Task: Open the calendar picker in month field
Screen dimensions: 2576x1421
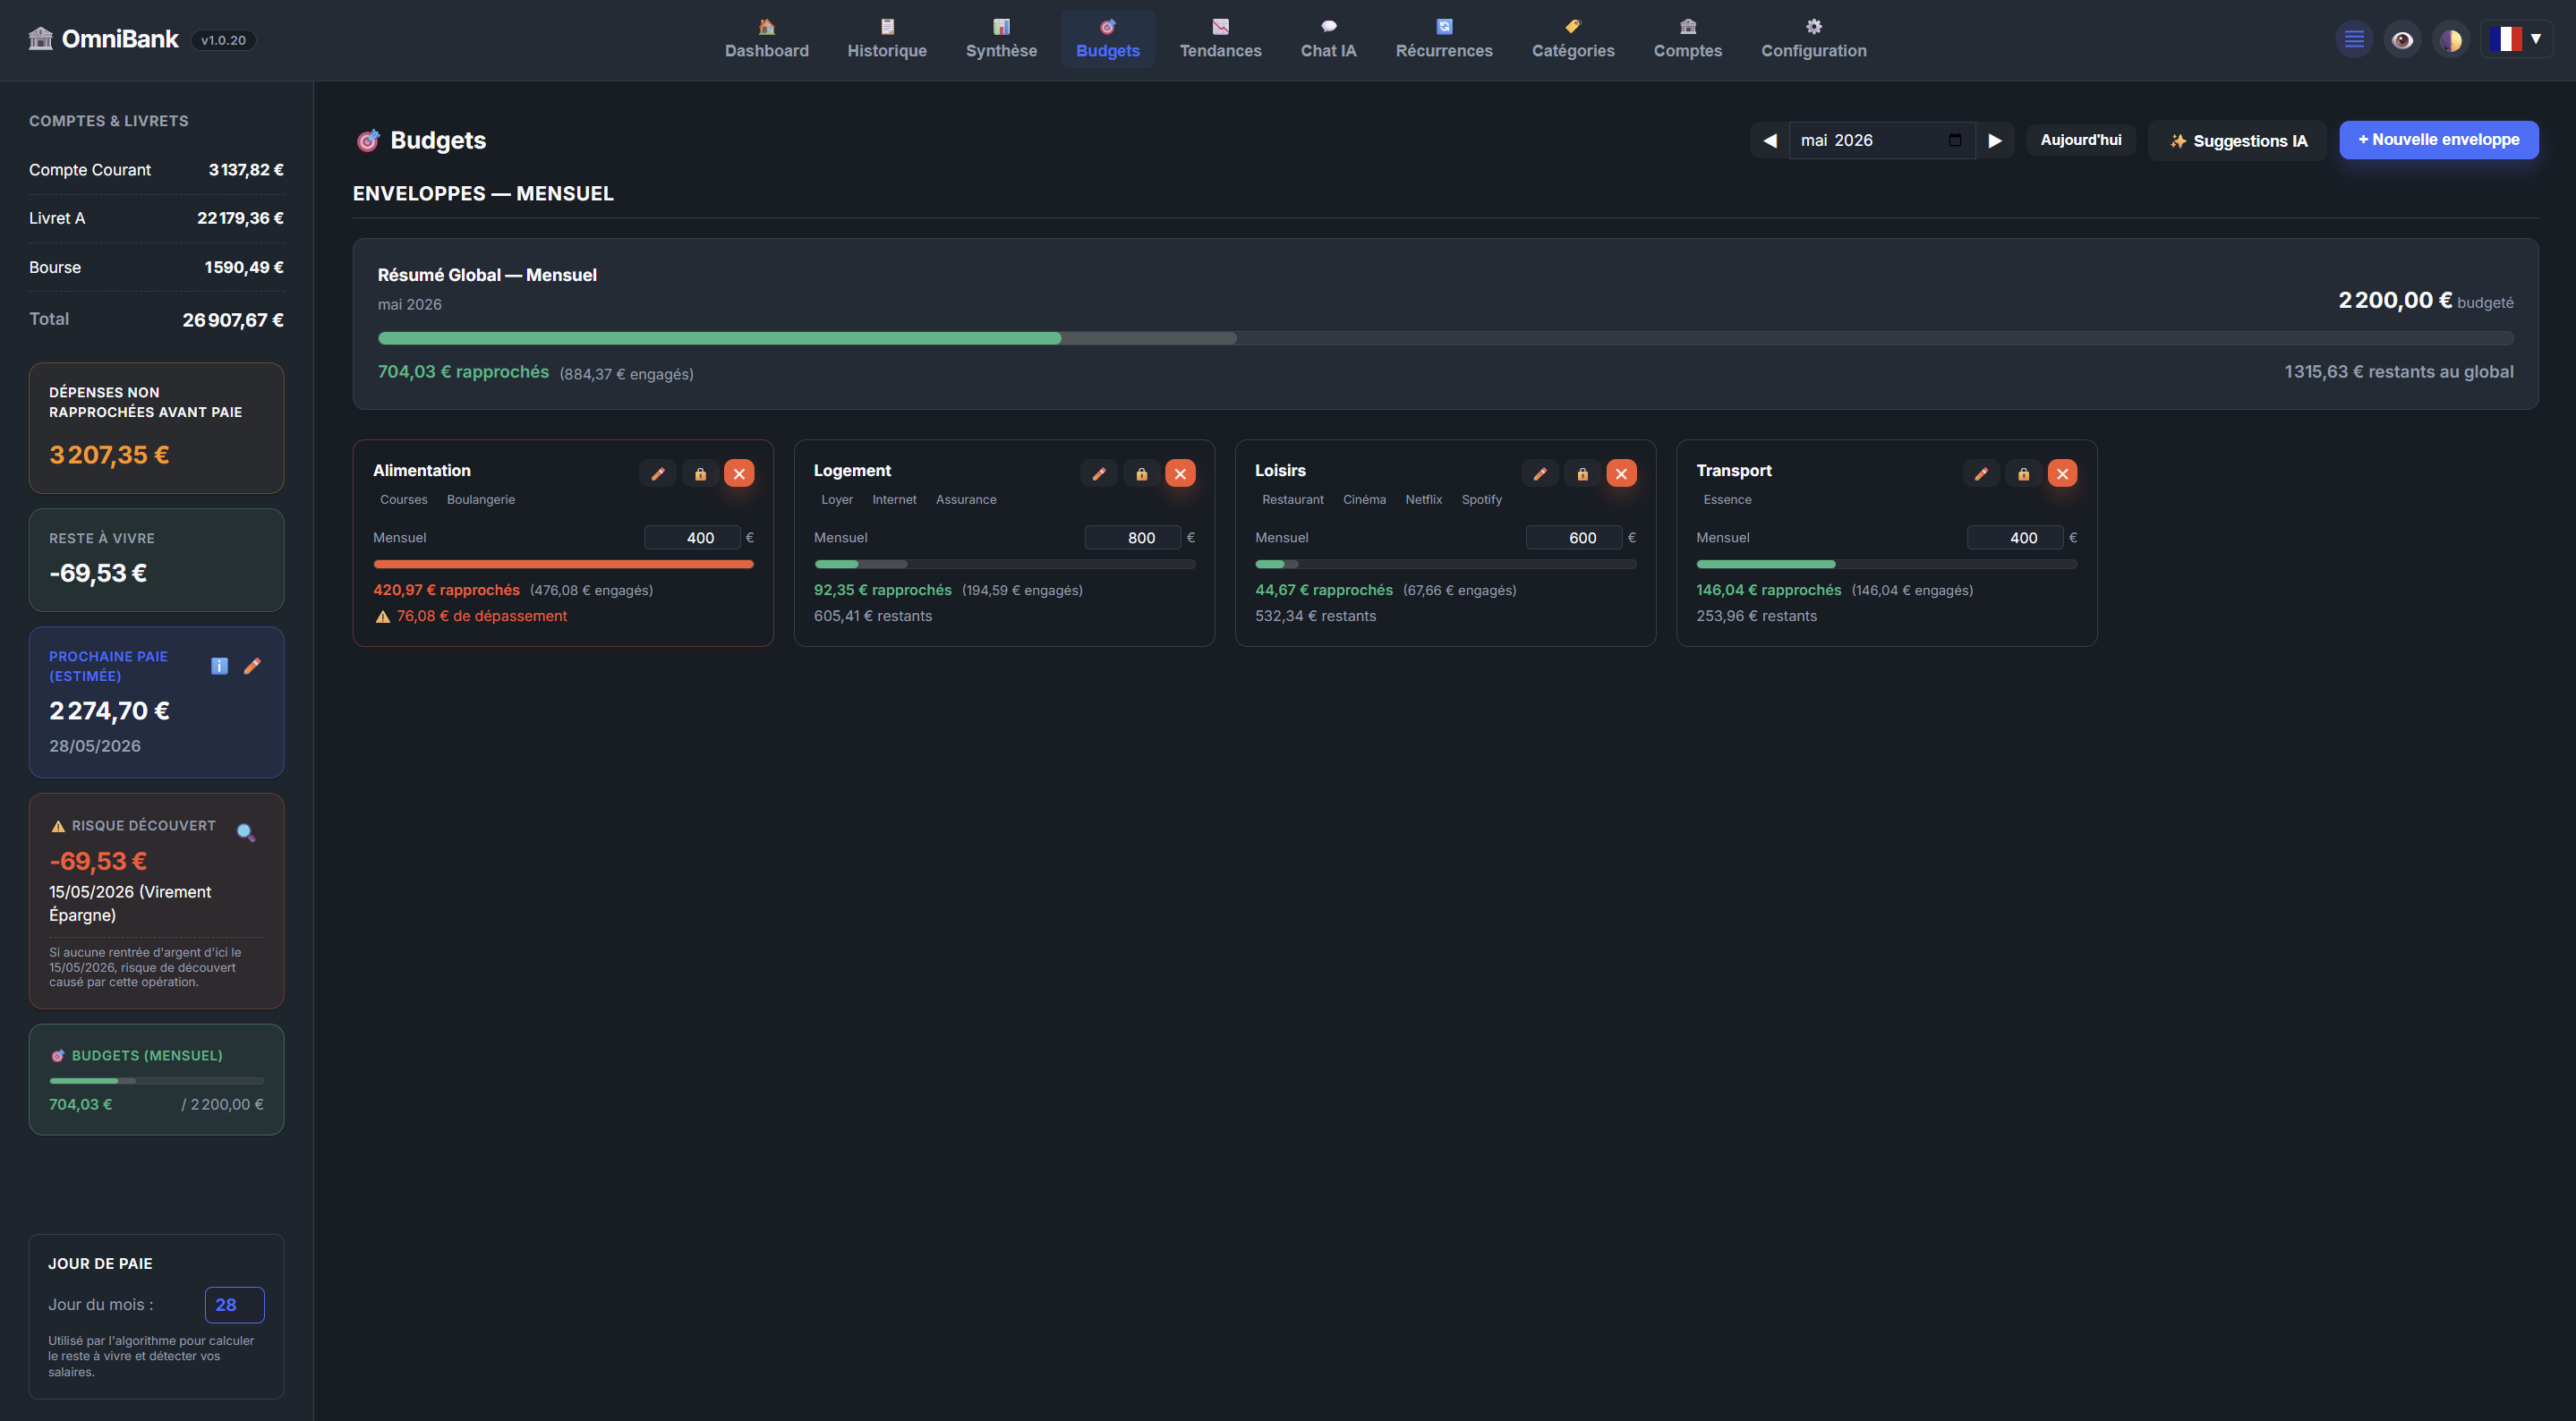Action: click(1955, 140)
